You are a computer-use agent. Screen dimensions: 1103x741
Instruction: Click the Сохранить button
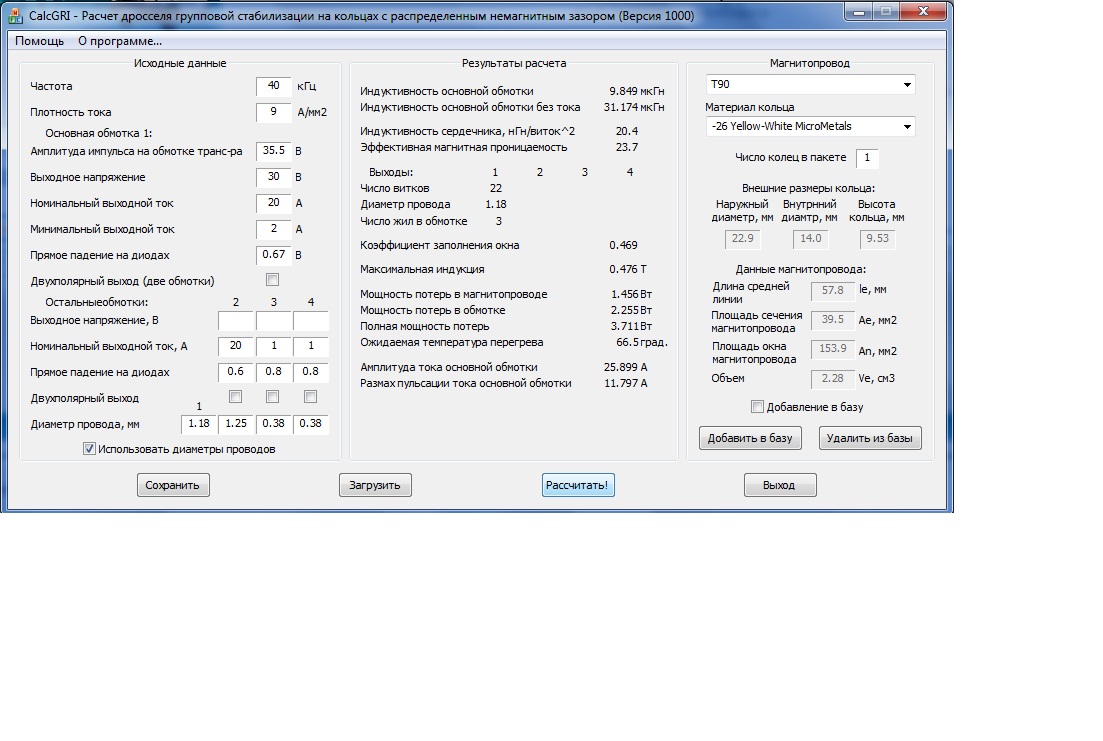[x=173, y=486]
